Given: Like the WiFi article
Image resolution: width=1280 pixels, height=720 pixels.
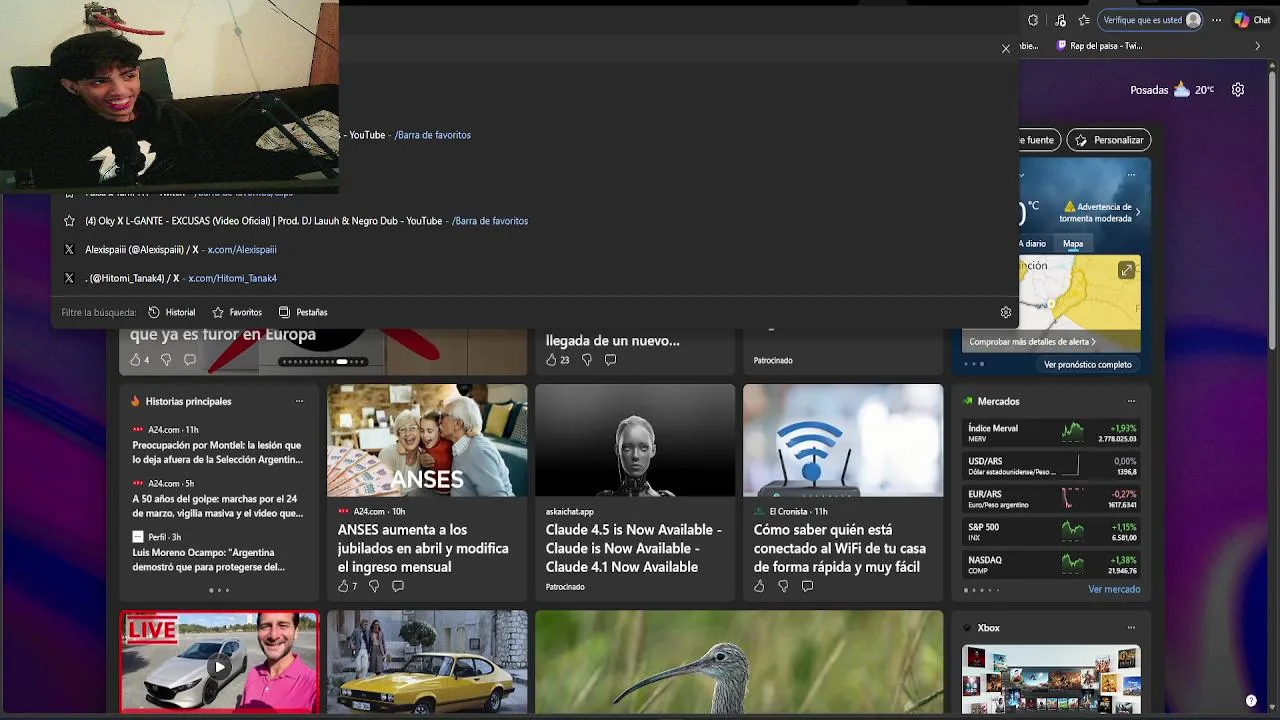Looking at the screenshot, I should (759, 587).
